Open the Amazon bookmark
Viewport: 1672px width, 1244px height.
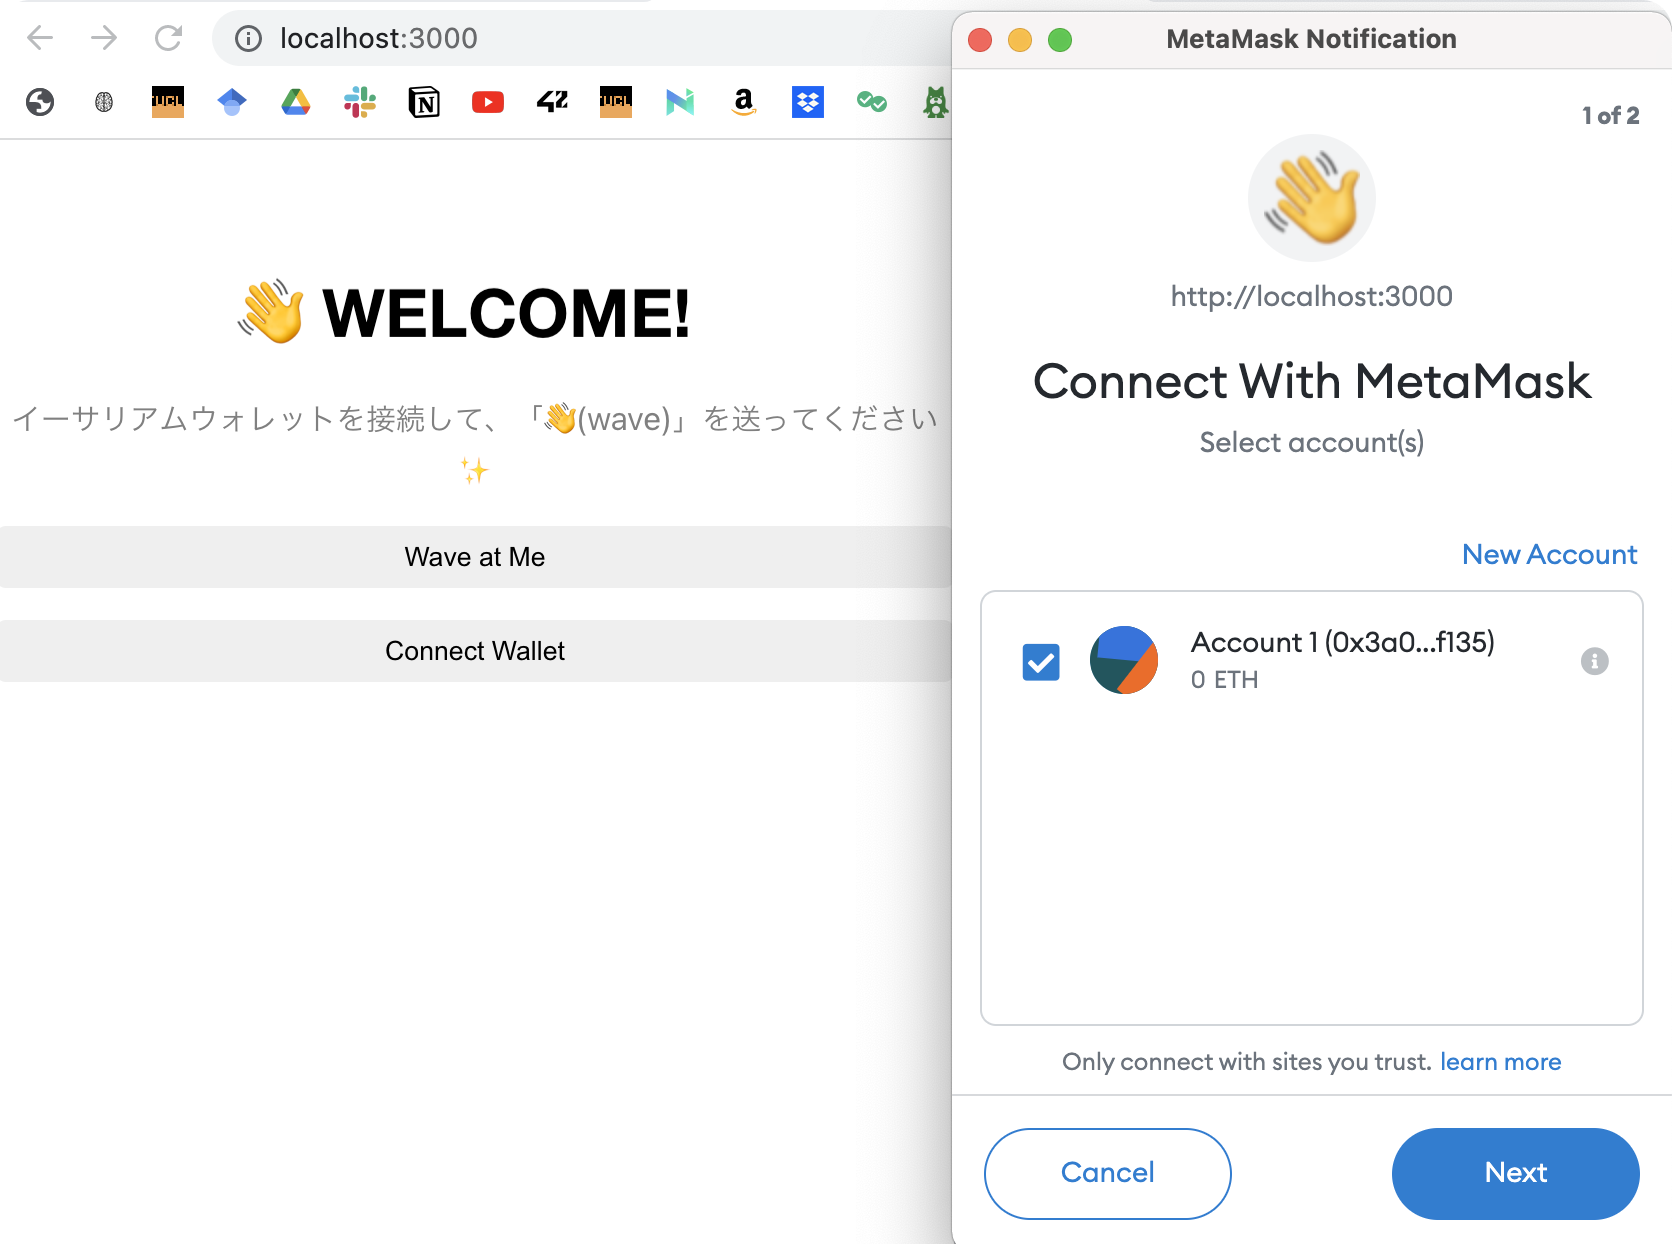744,102
